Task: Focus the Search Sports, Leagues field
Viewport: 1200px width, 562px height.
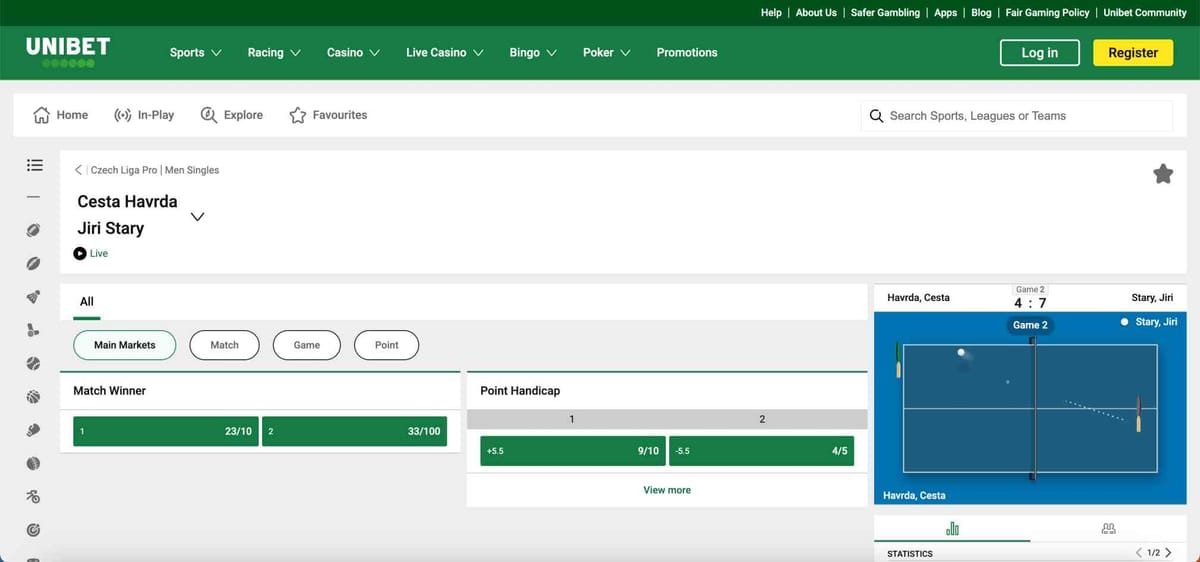Action: click(1016, 116)
